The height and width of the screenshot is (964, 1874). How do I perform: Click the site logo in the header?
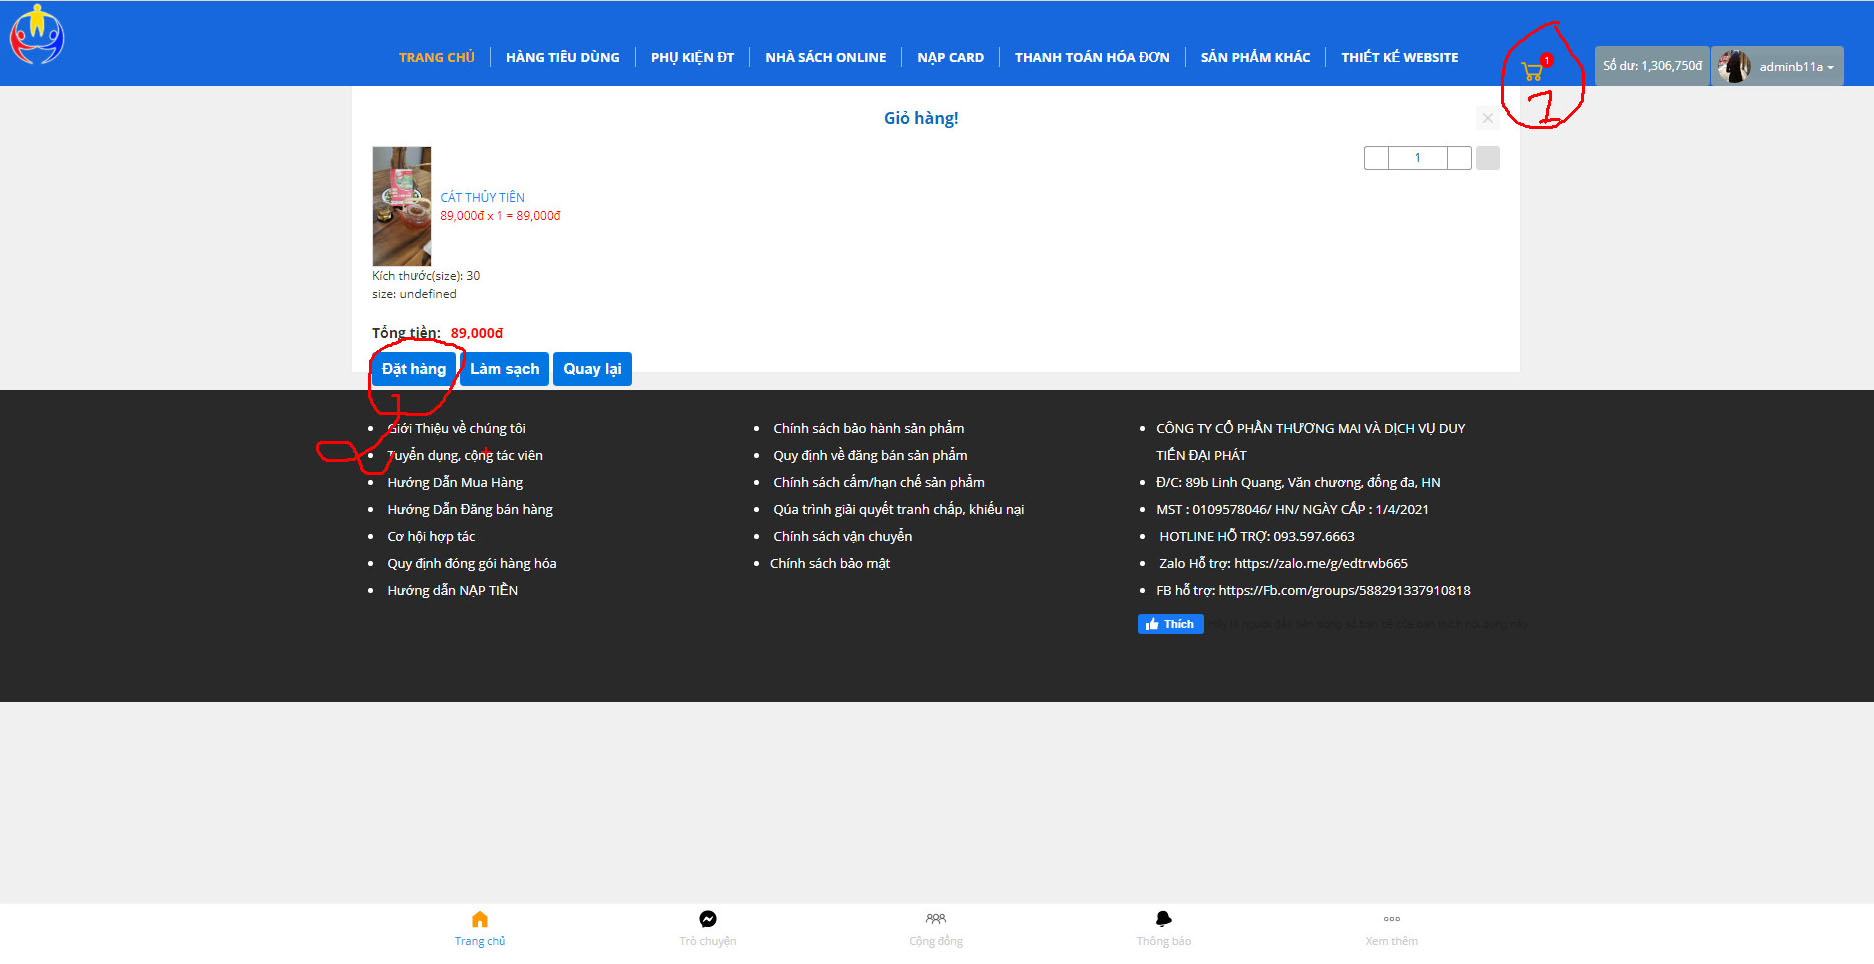click(x=37, y=36)
